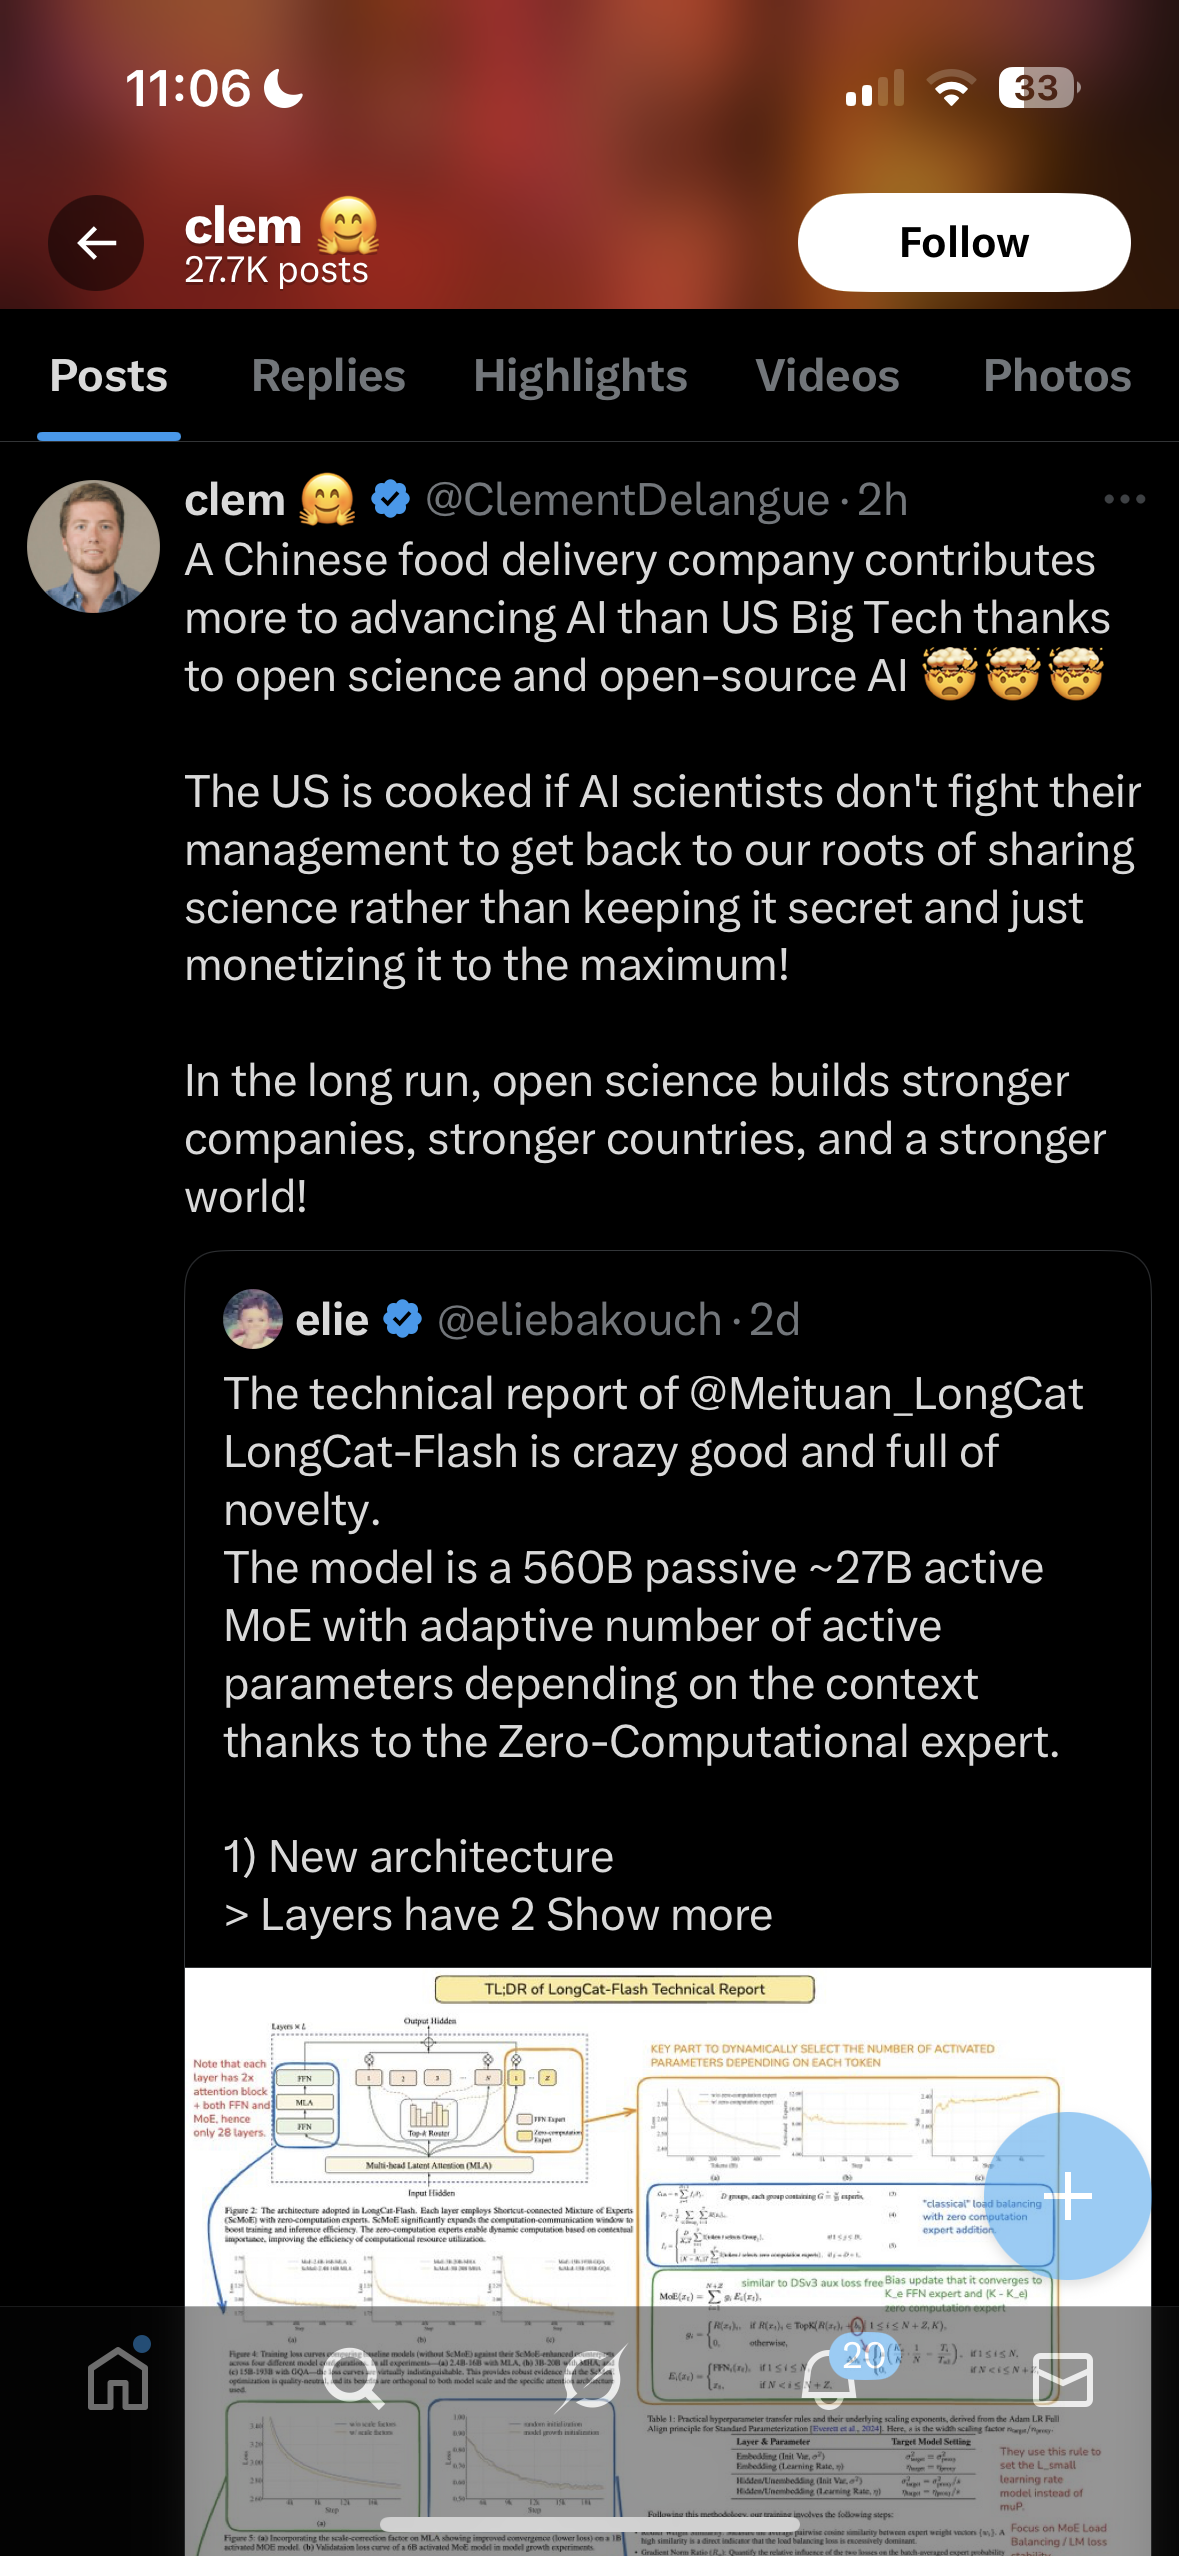Open the Search magnifier icon

[x=353, y=2378]
